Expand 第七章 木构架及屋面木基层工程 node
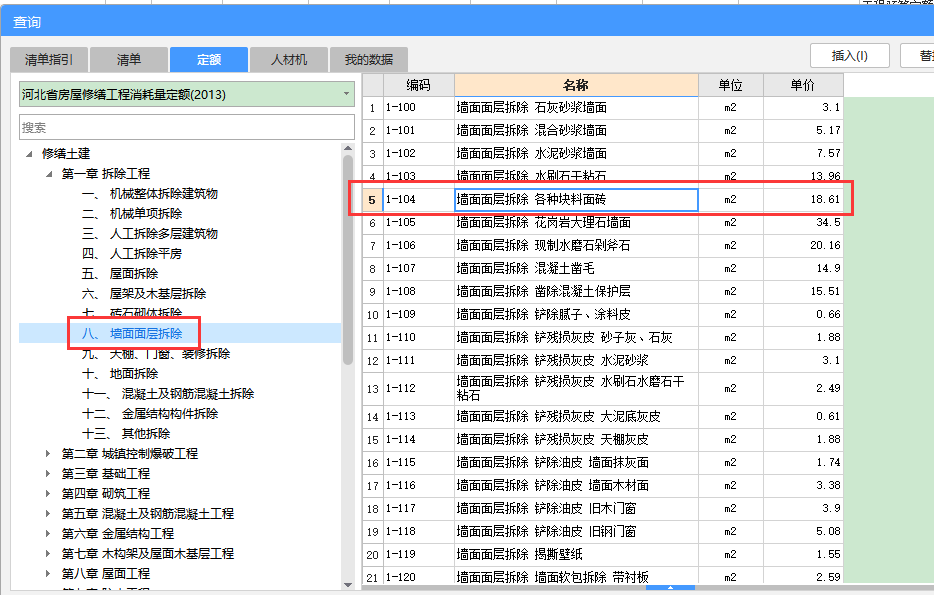934x595 pixels. (x=48, y=554)
